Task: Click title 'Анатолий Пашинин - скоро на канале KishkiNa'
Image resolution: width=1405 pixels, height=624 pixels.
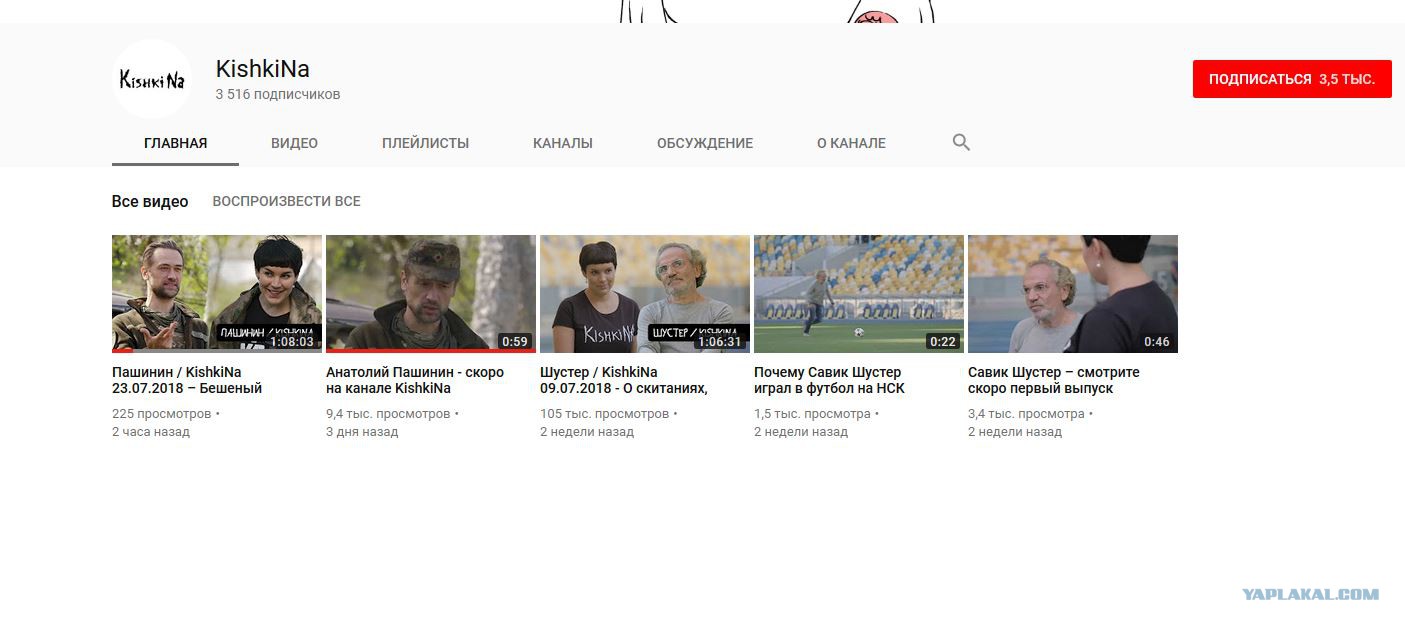Action: point(415,380)
